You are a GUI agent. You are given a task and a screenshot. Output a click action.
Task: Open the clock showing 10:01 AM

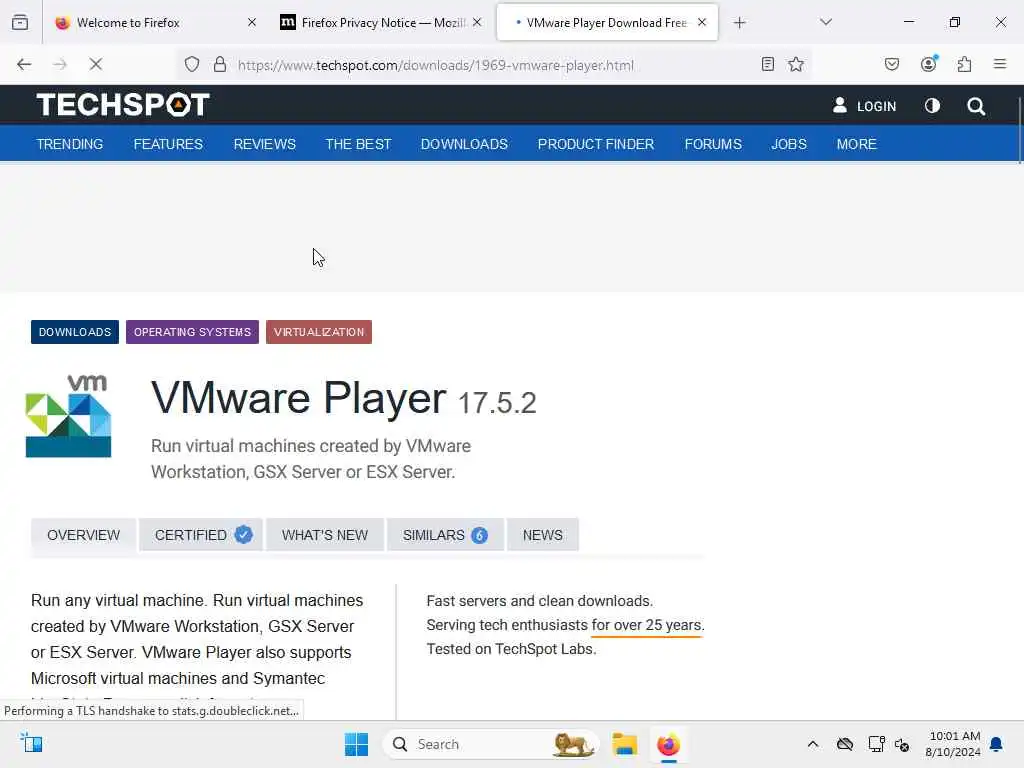953,744
